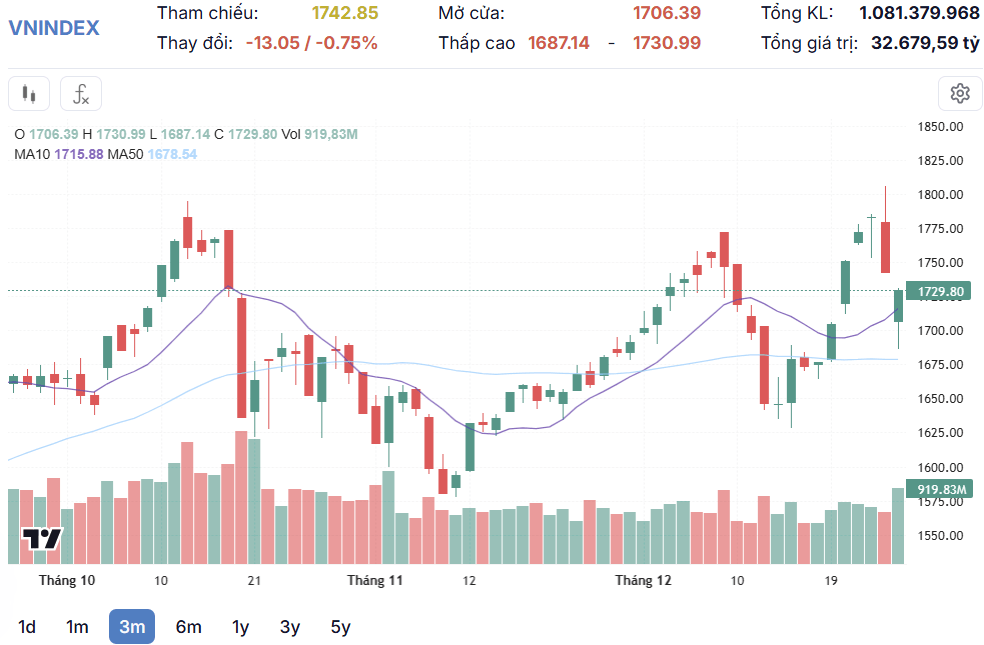The width and height of the screenshot is (984, 645).
Task: Select the 1d time range
Action: pyautogui.click(x=26, y=626)
